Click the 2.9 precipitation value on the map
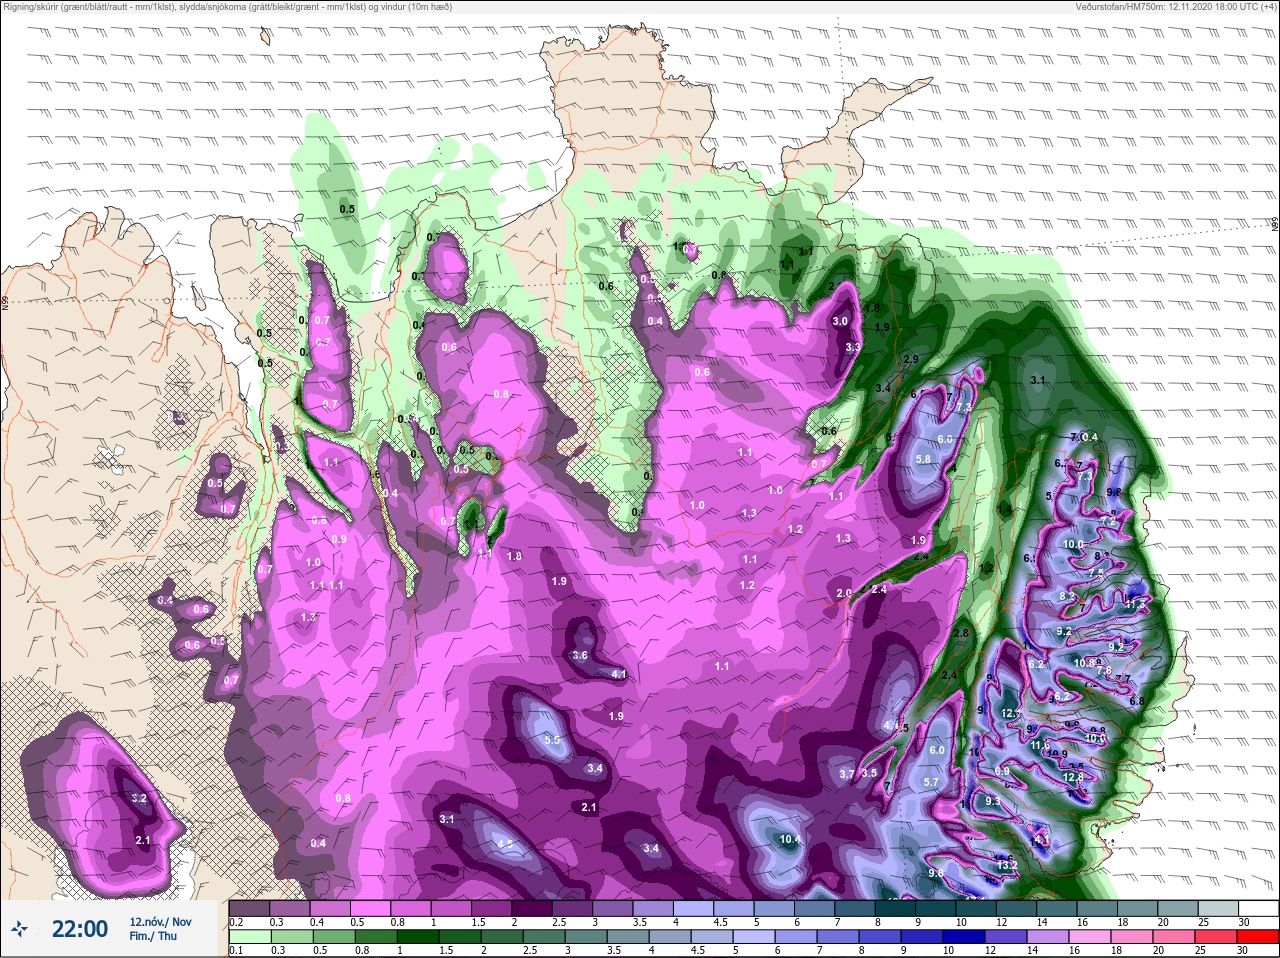Viewport: 1280px width, 958px height. pyautogui.click(x=910, y=359)
